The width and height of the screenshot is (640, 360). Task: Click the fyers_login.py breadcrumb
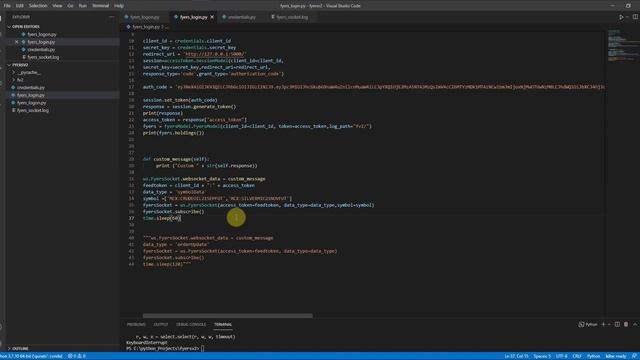pyautogui.click(x=146, y=27)
